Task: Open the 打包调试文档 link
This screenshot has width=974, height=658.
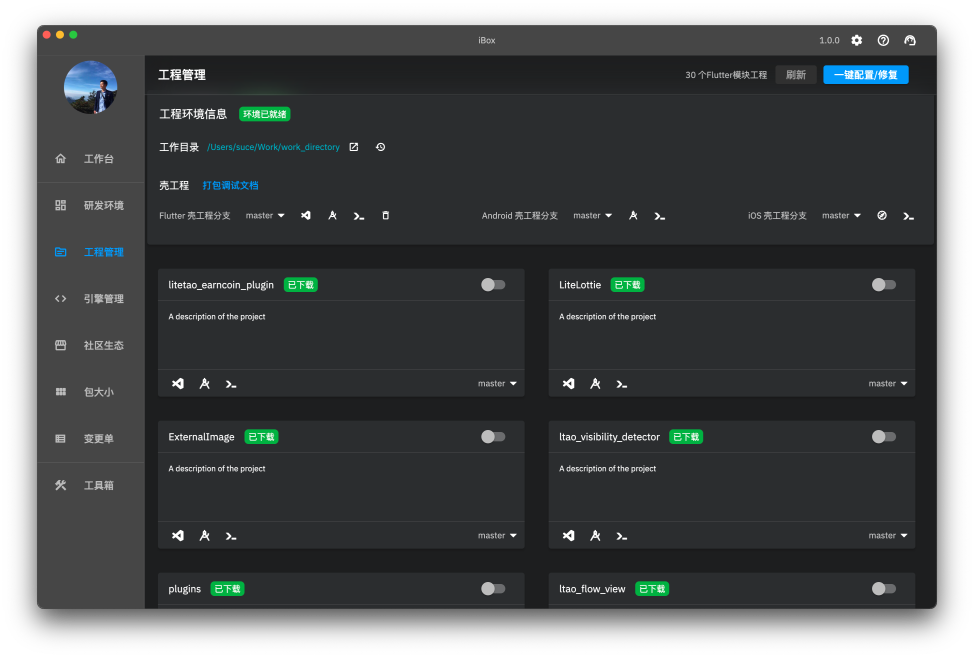Action: (x=230, y=186)
